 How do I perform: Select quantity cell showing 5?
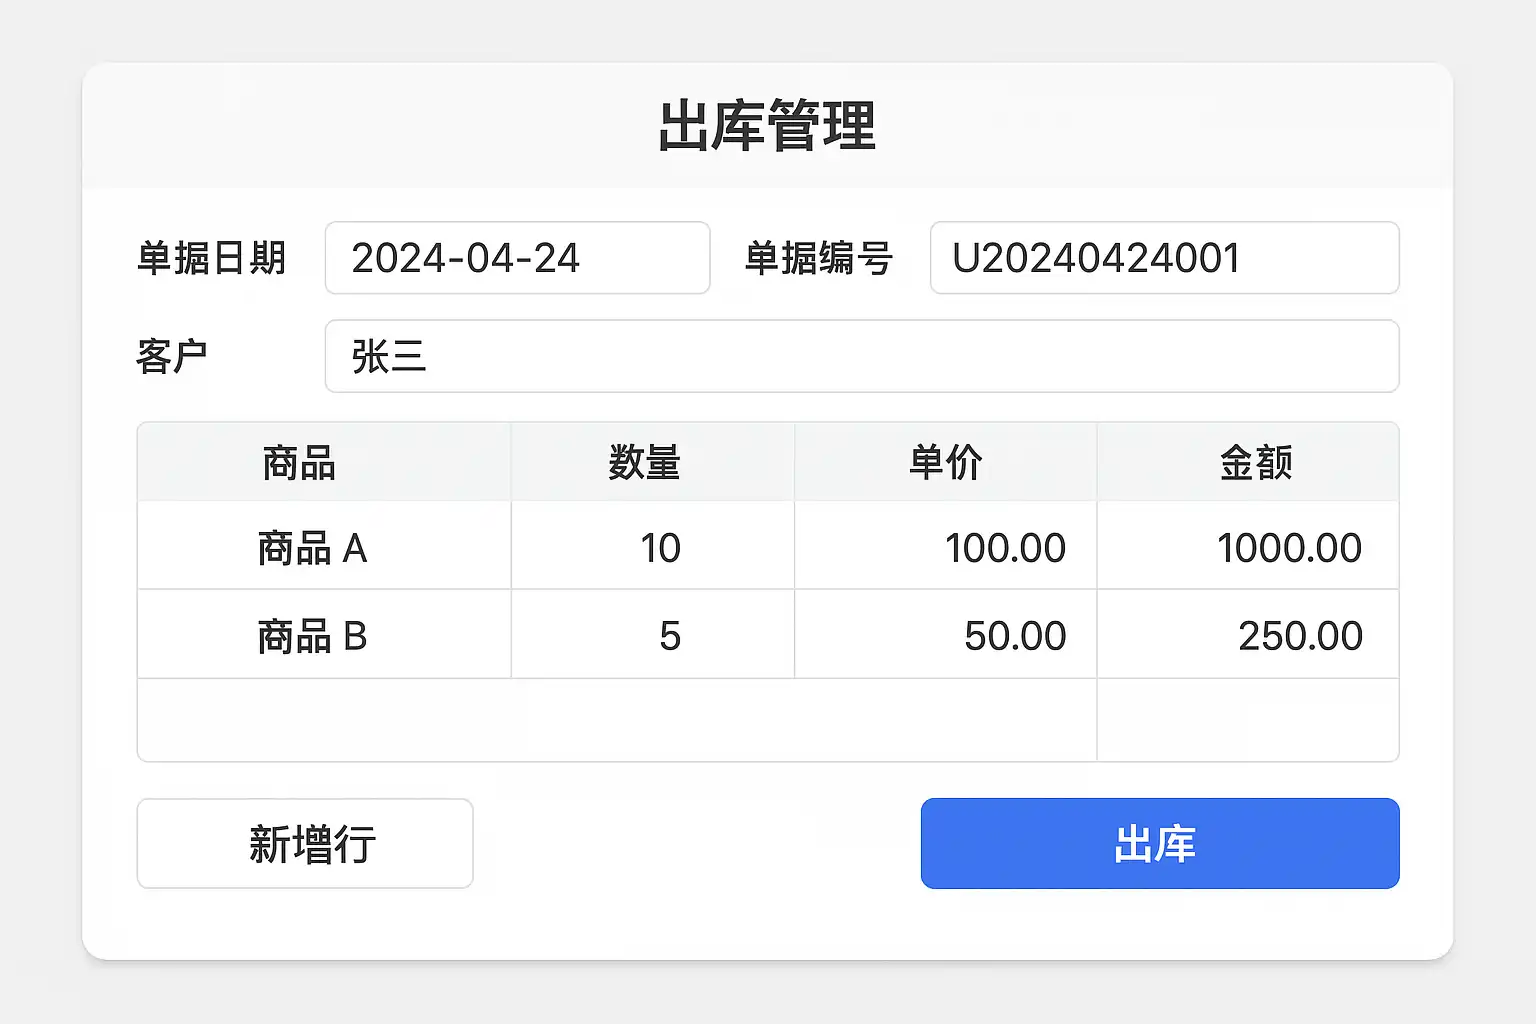coord(653,635)
